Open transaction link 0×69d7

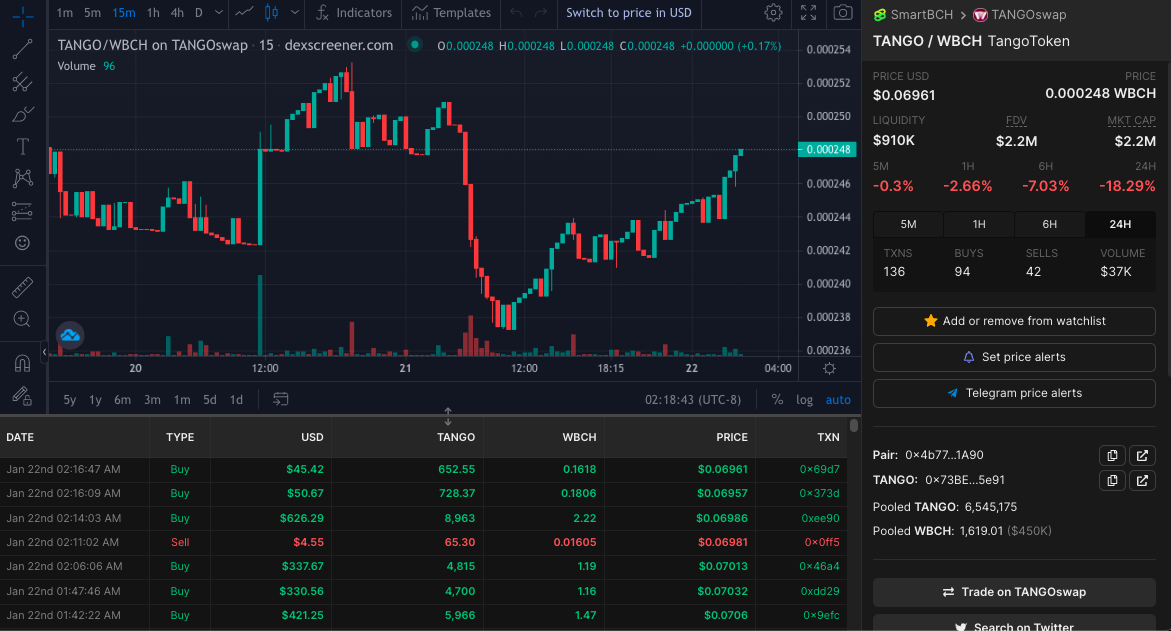click(x=819, y=469)
